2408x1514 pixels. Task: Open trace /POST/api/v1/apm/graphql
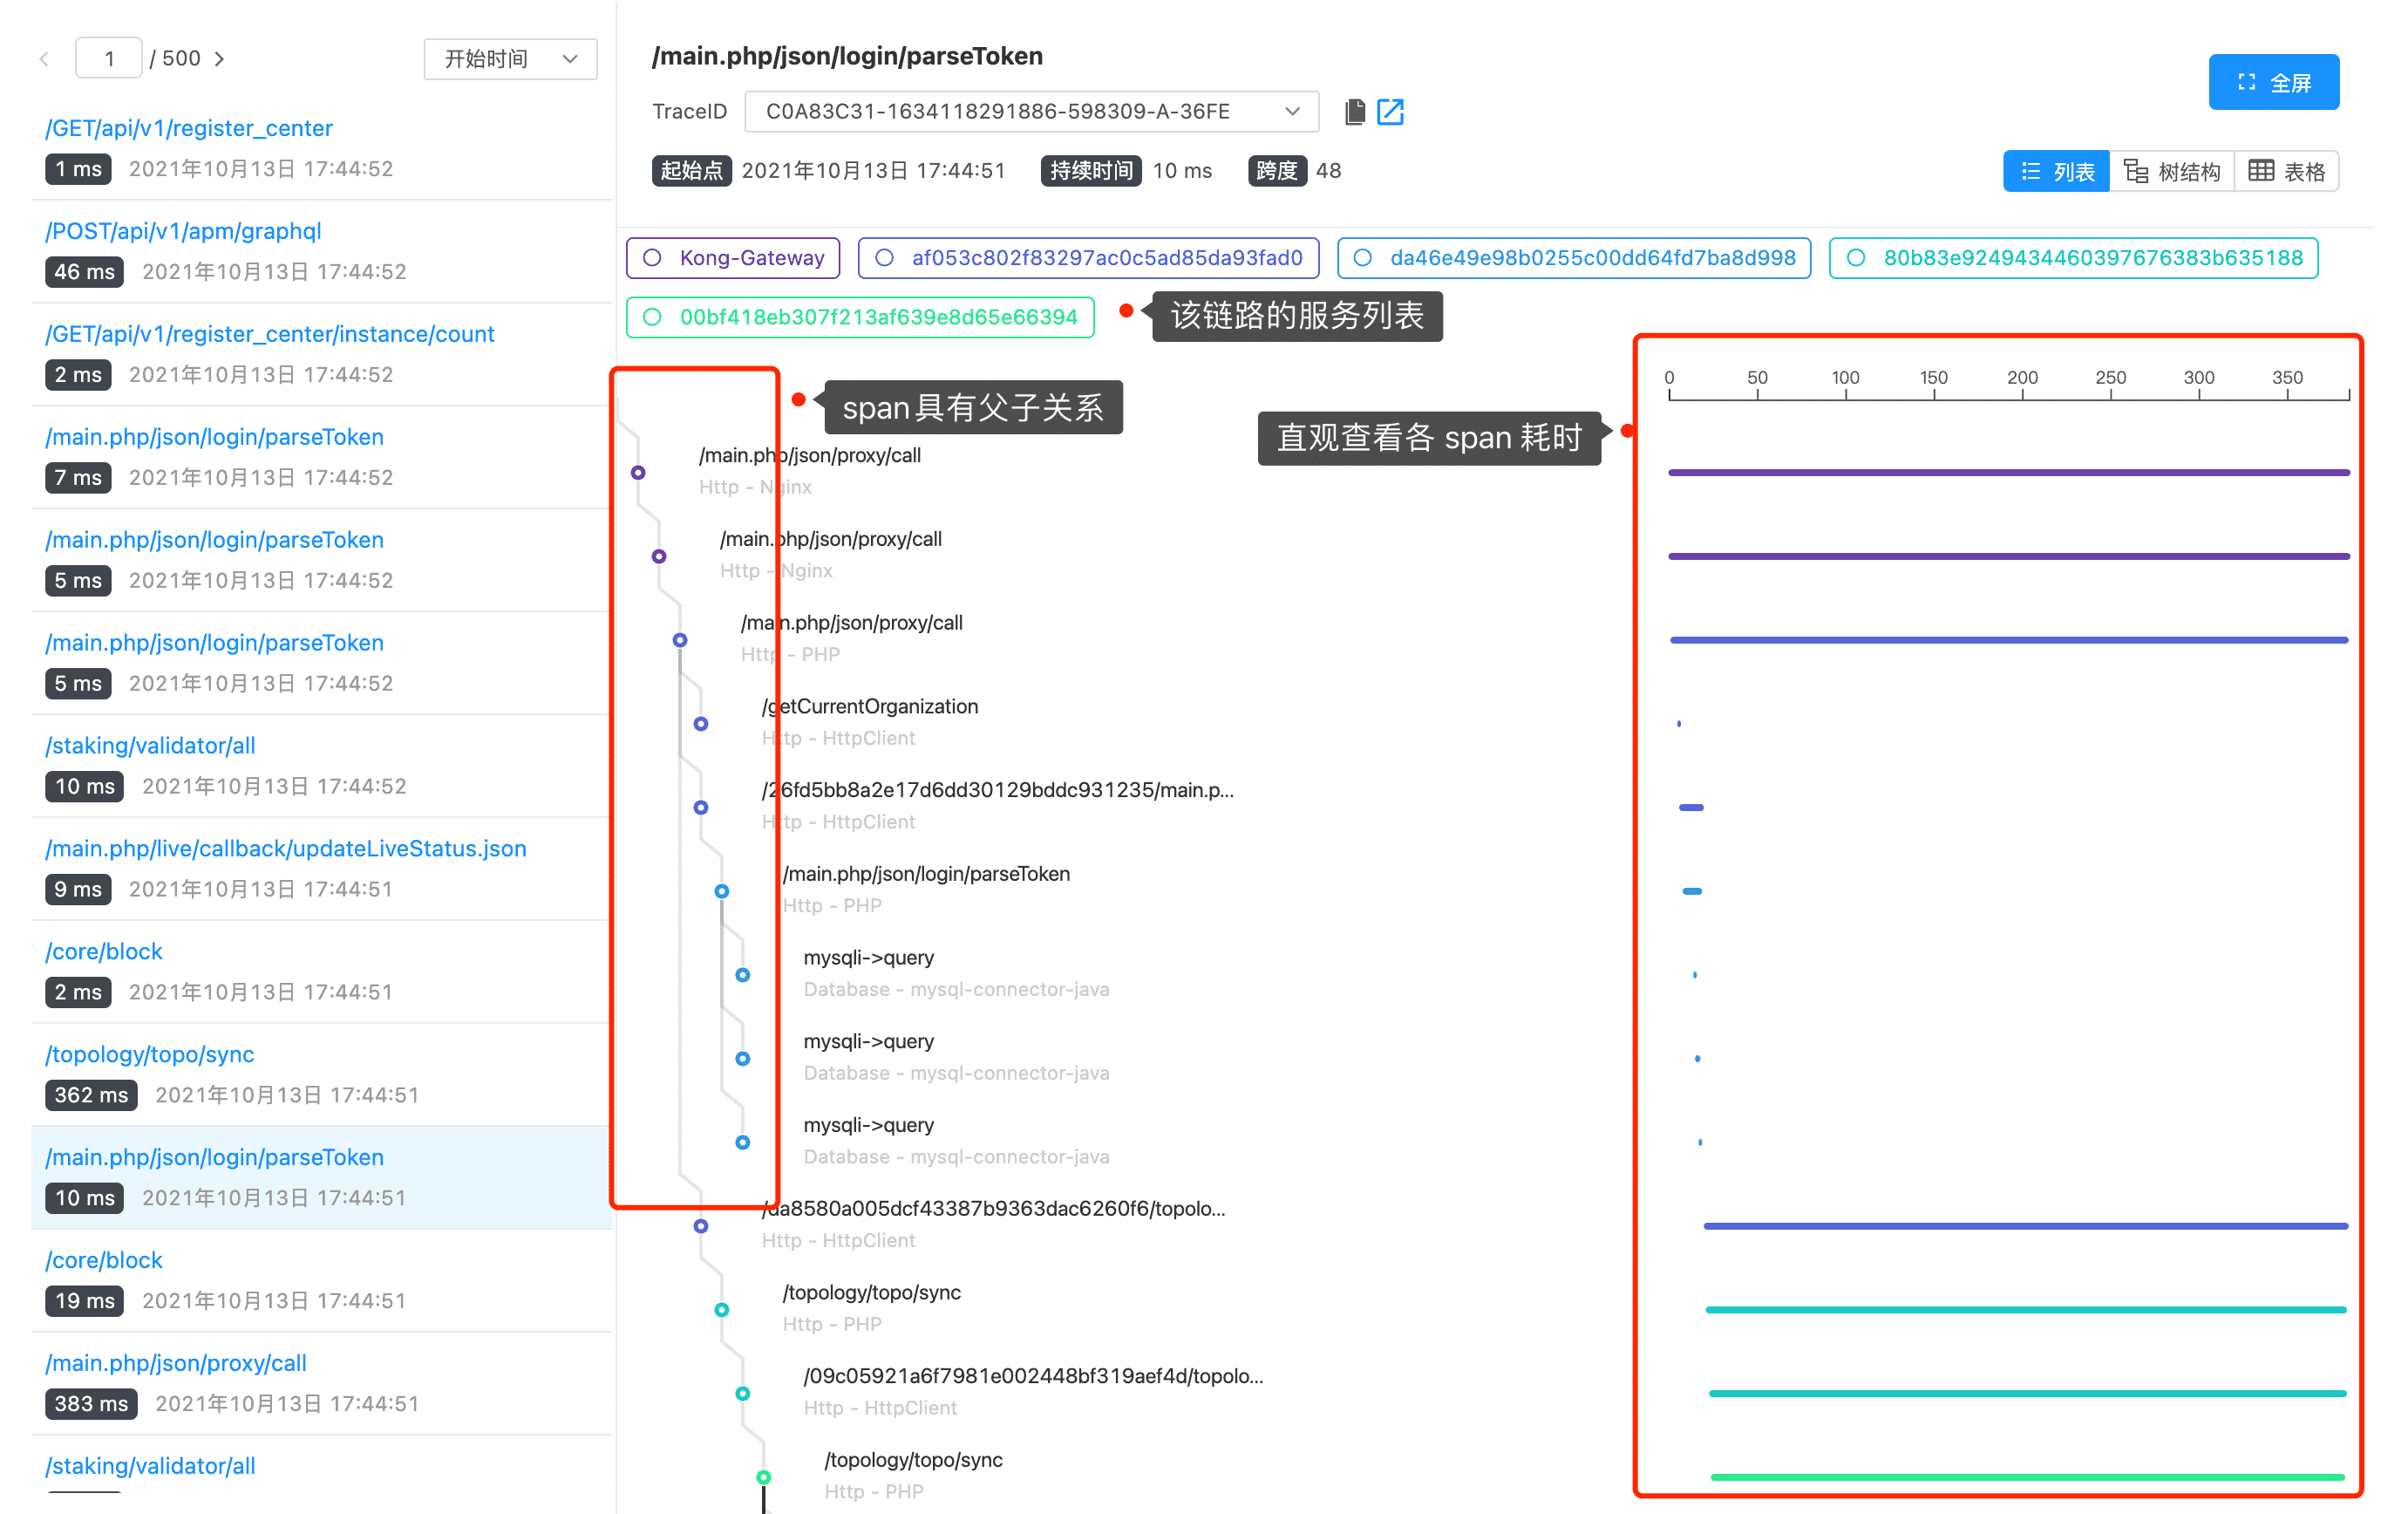coord(183,231)
